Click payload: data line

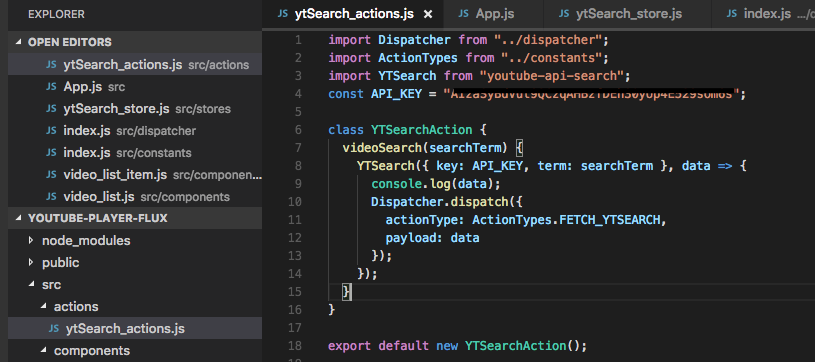coord(432,238)
